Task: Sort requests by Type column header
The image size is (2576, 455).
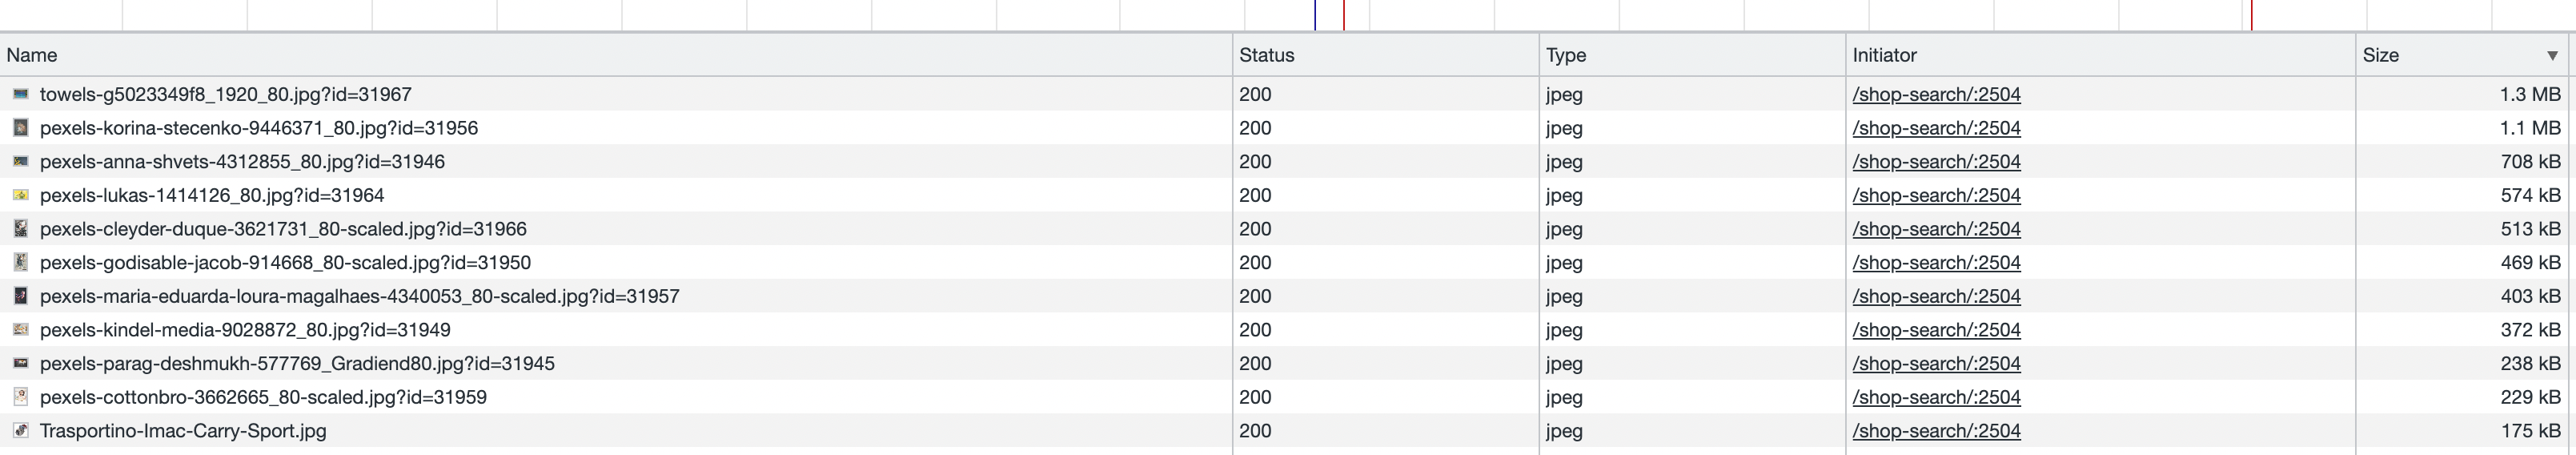Action: (1565, 55)
